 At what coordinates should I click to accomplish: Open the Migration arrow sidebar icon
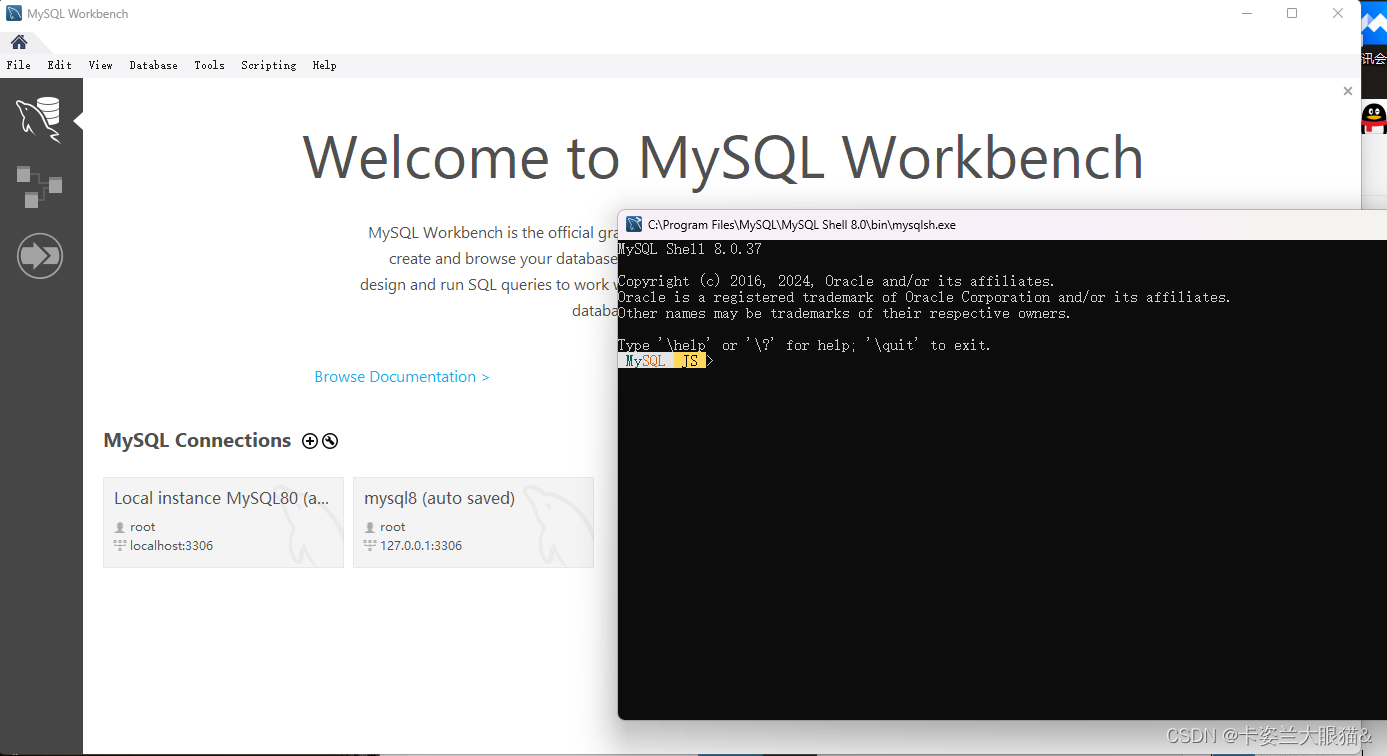pyautogui.click(x=40, y=257)
